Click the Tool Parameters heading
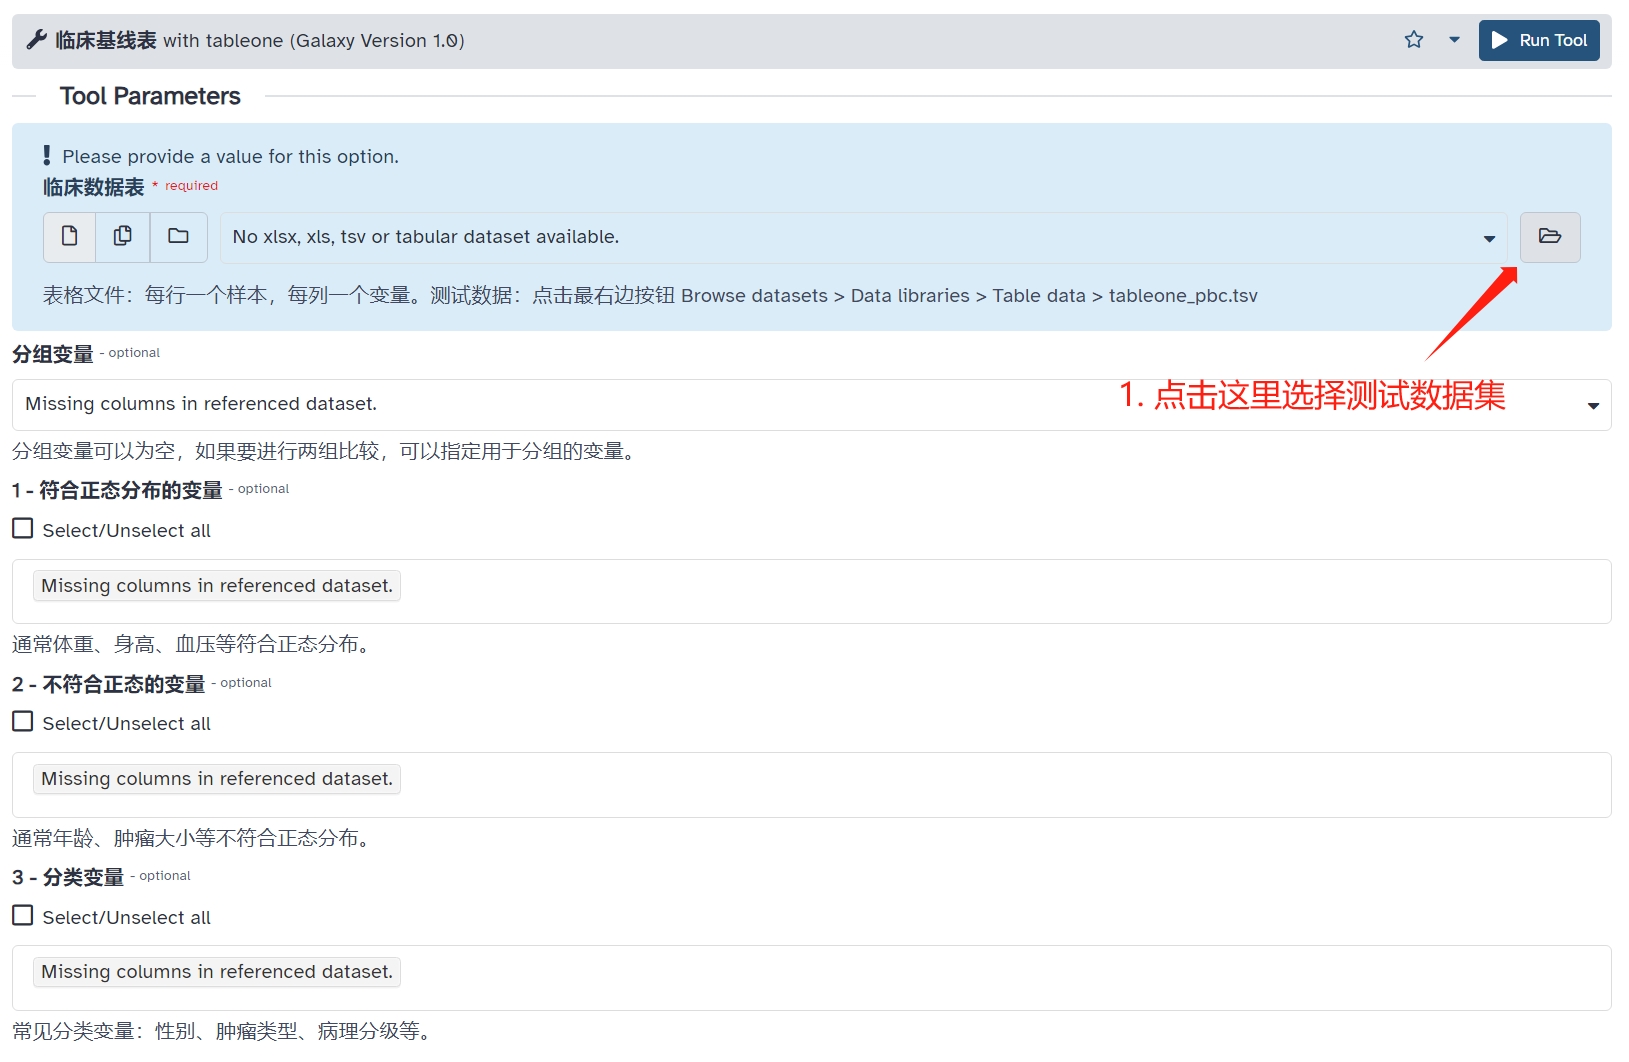 point(150,96)
